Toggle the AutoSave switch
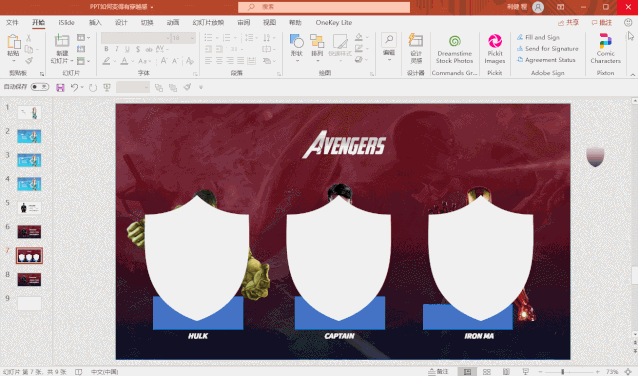 [40, 87]
